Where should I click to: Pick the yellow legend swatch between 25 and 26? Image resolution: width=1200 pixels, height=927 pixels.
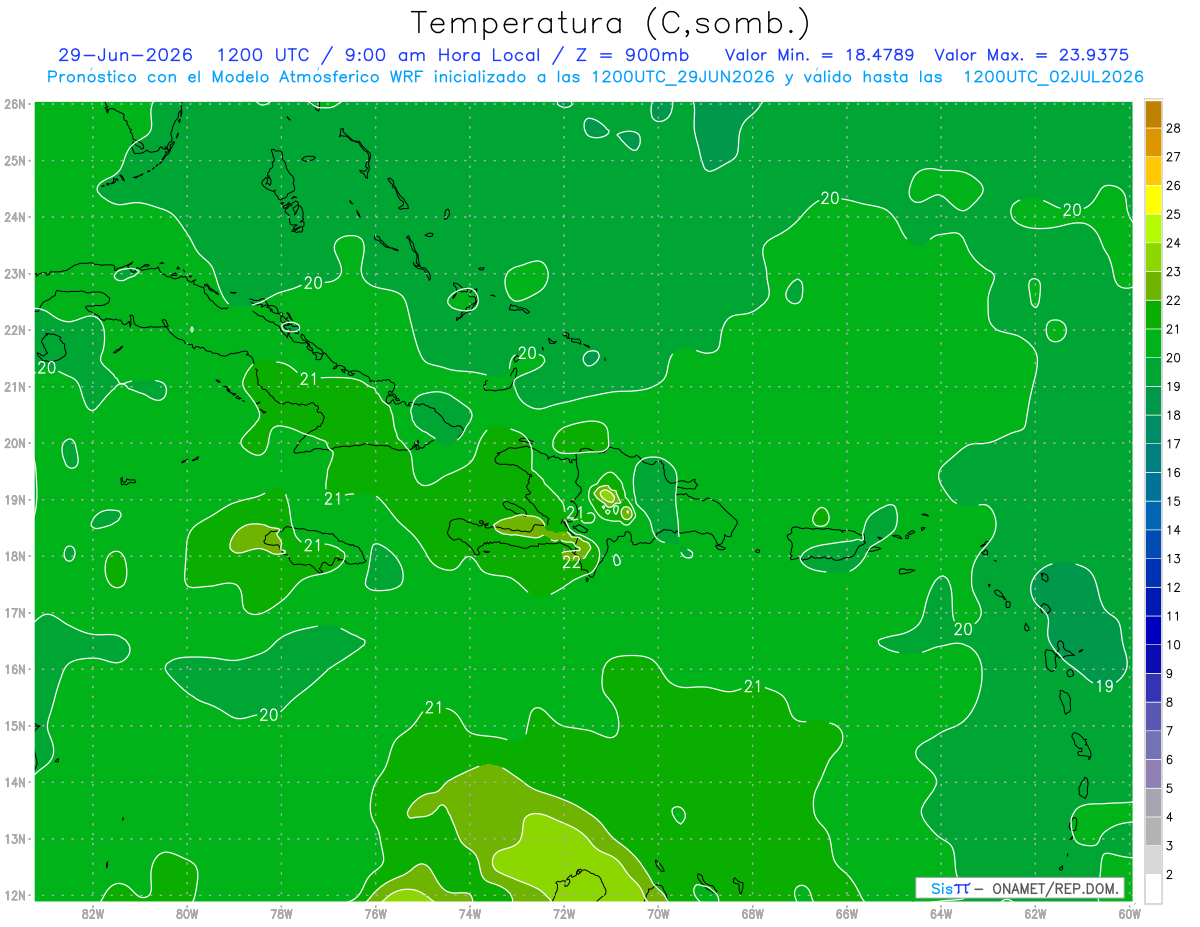(x=1153, y=200)
